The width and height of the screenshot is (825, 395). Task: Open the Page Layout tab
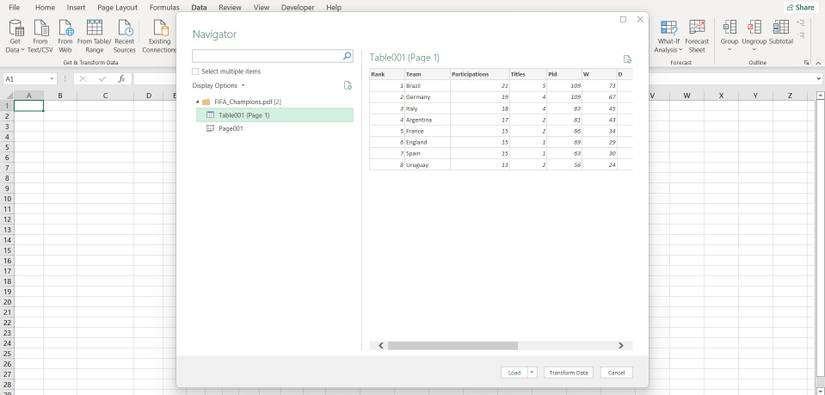117,7
